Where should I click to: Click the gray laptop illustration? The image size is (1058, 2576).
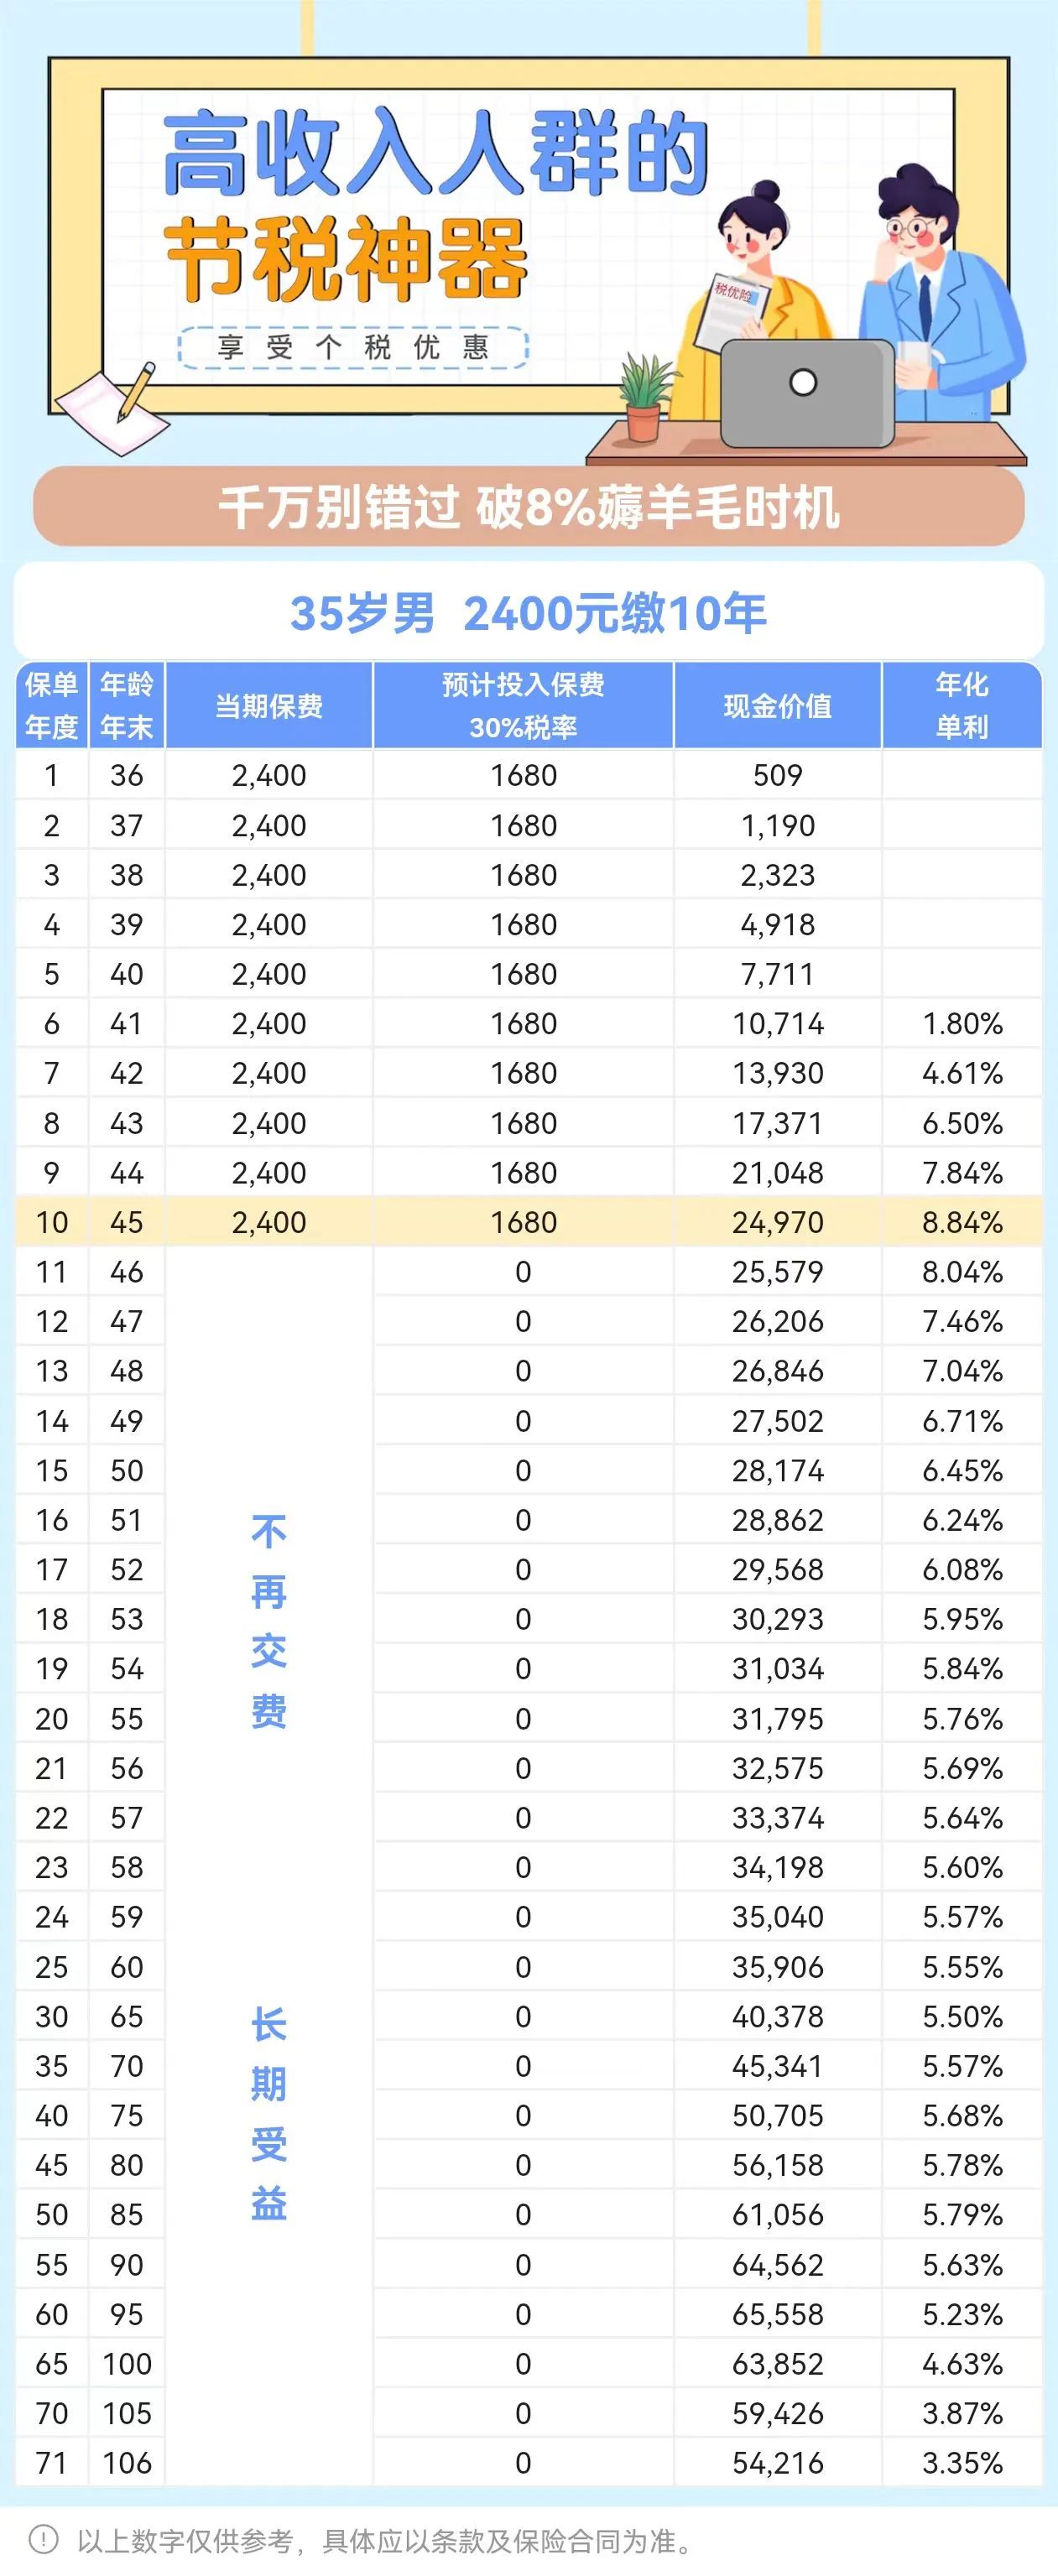point(806,395)
